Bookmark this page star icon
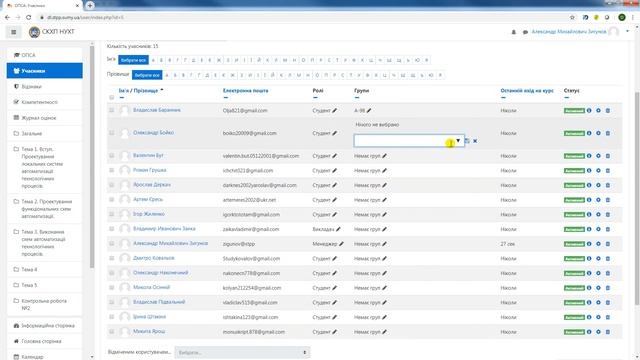 (572, 18)
